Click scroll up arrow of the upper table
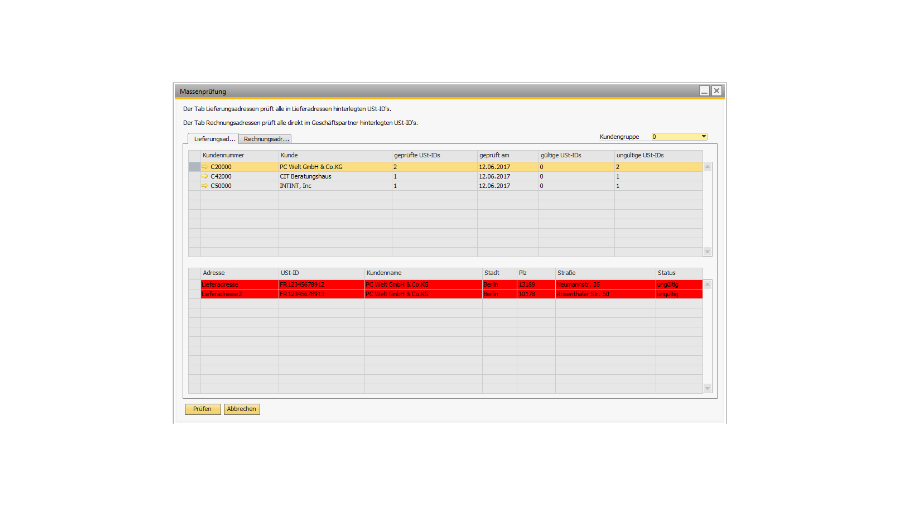The image size is (899, 506). 708,167
